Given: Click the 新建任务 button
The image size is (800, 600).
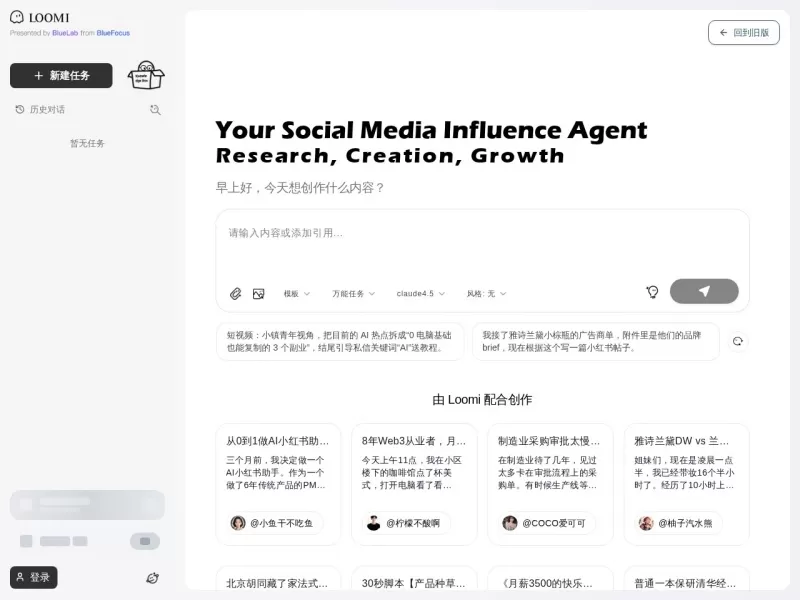Looking at the screenshot, I should (61, 76).
